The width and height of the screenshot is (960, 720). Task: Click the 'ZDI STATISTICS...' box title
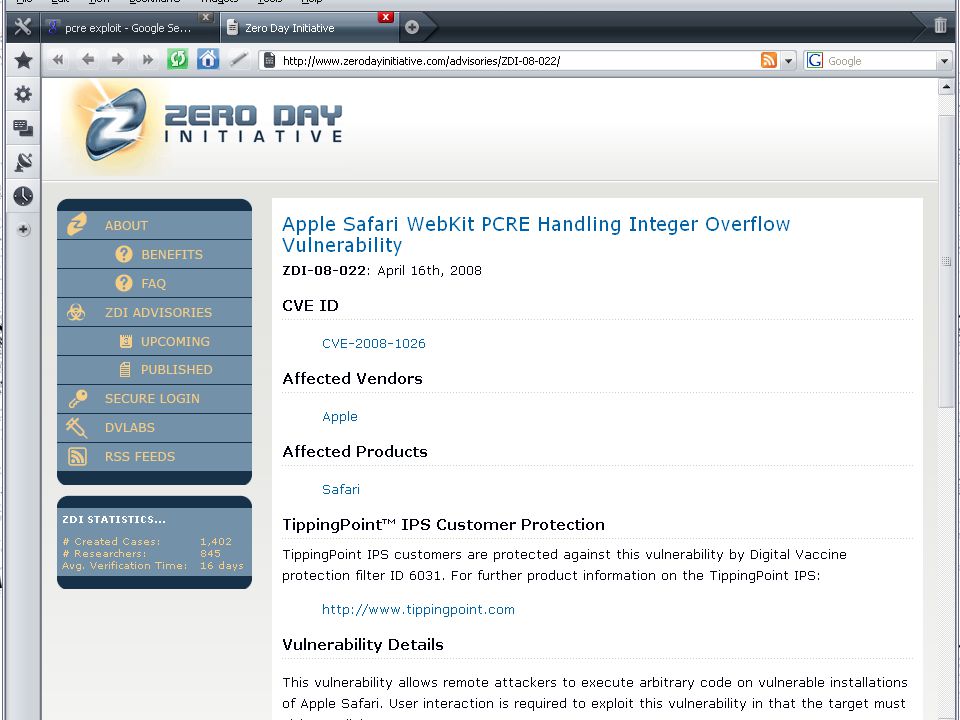pos(114,519)
